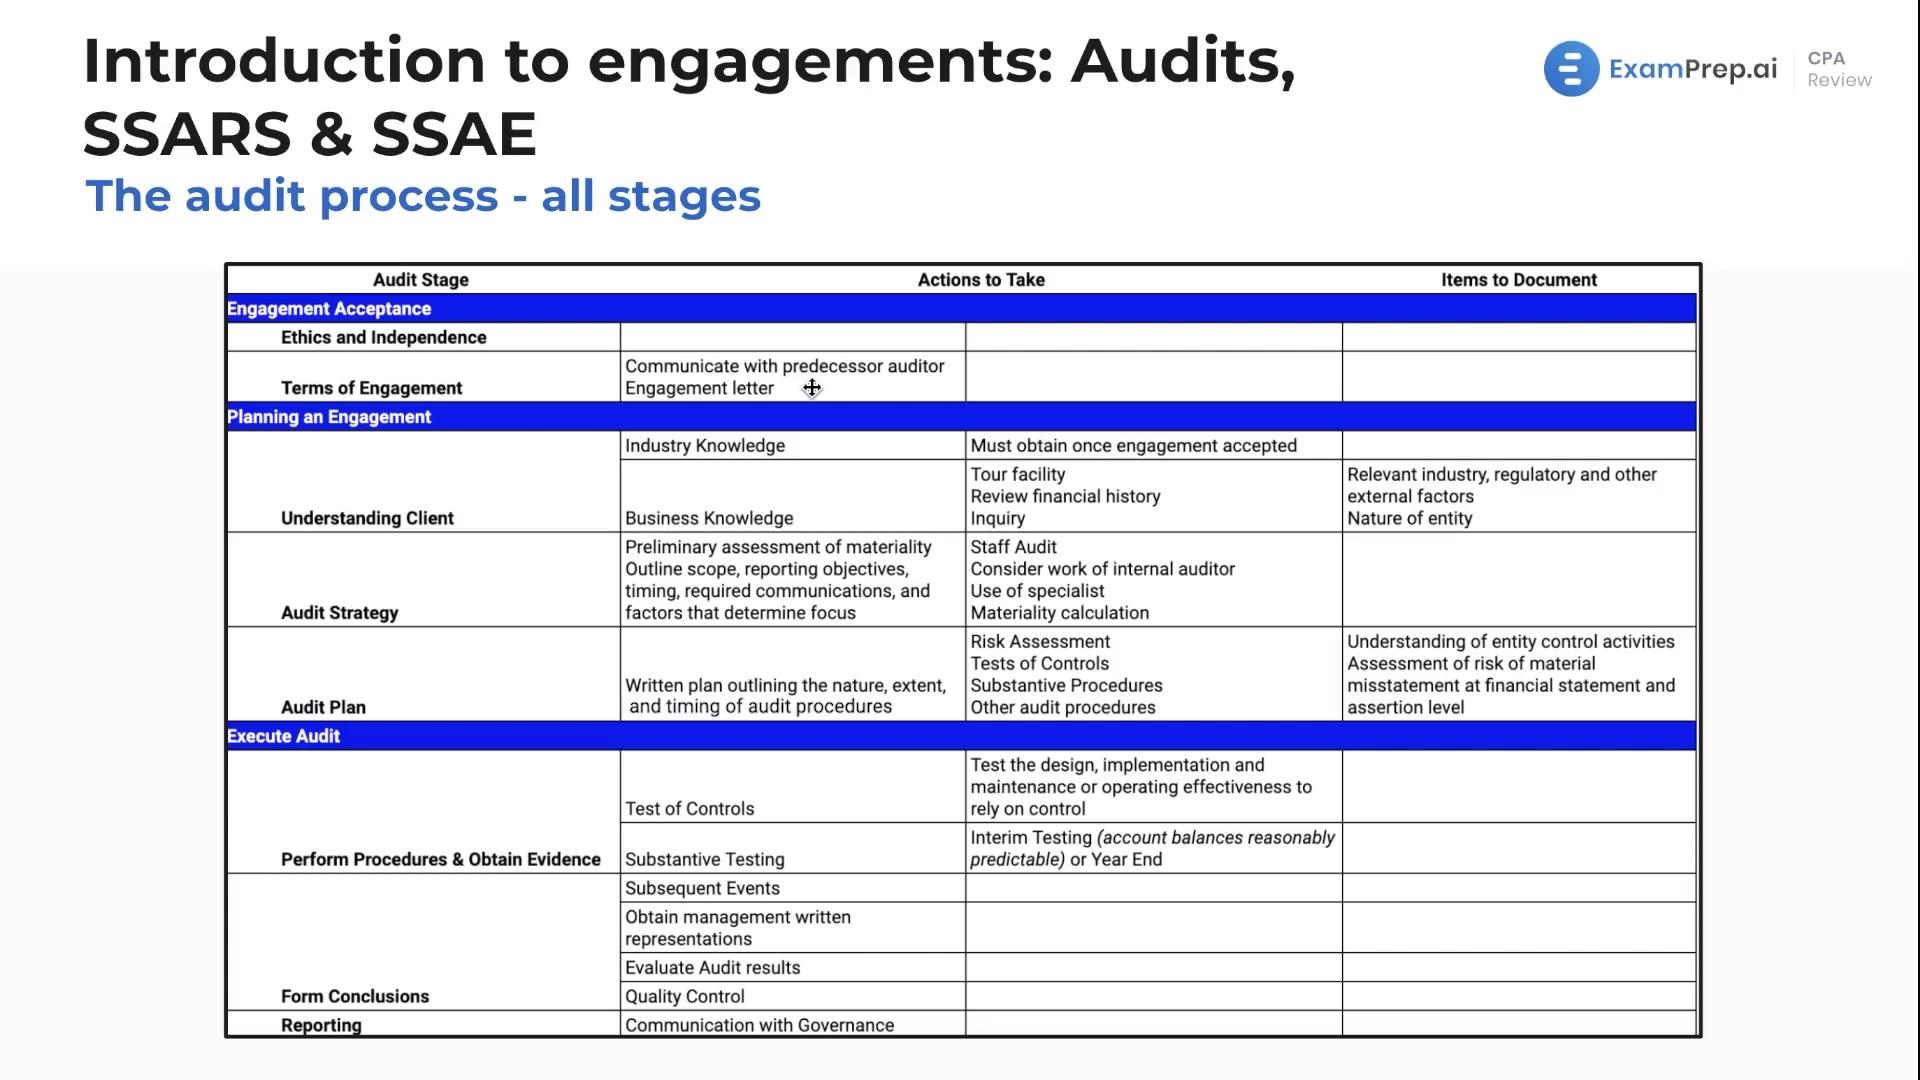Click the Subsequent Events cell
Screen dimensions: 1920x1080
click(x=793, y=888)
